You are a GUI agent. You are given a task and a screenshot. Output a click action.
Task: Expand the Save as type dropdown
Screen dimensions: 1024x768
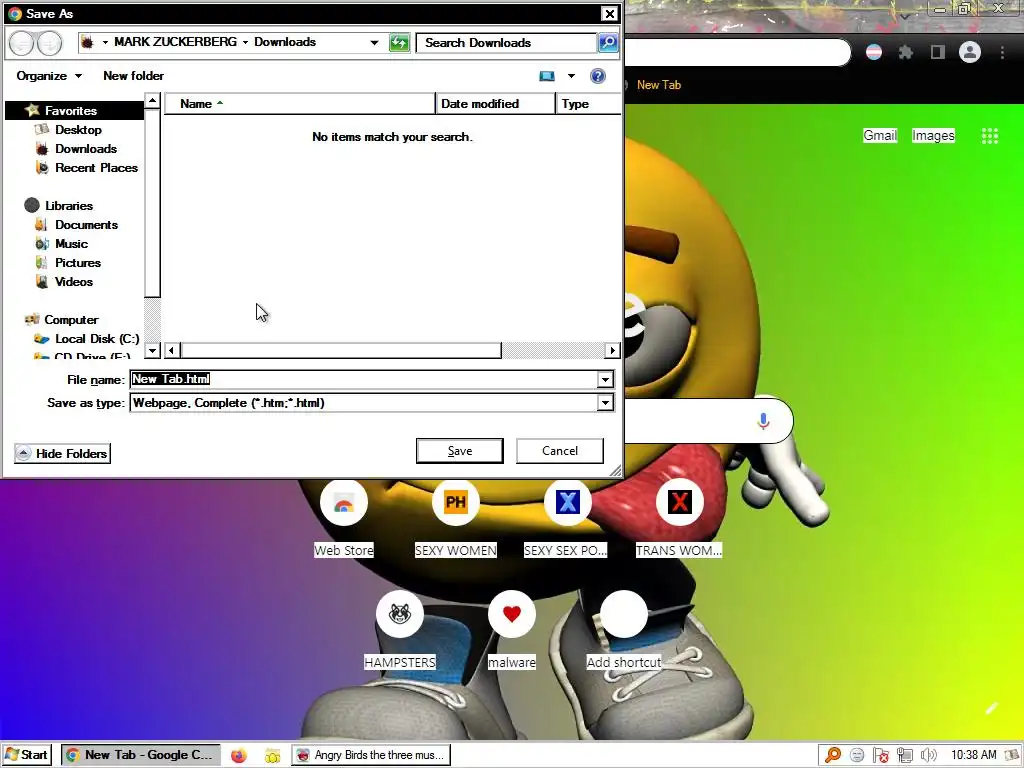pos(605,403)
